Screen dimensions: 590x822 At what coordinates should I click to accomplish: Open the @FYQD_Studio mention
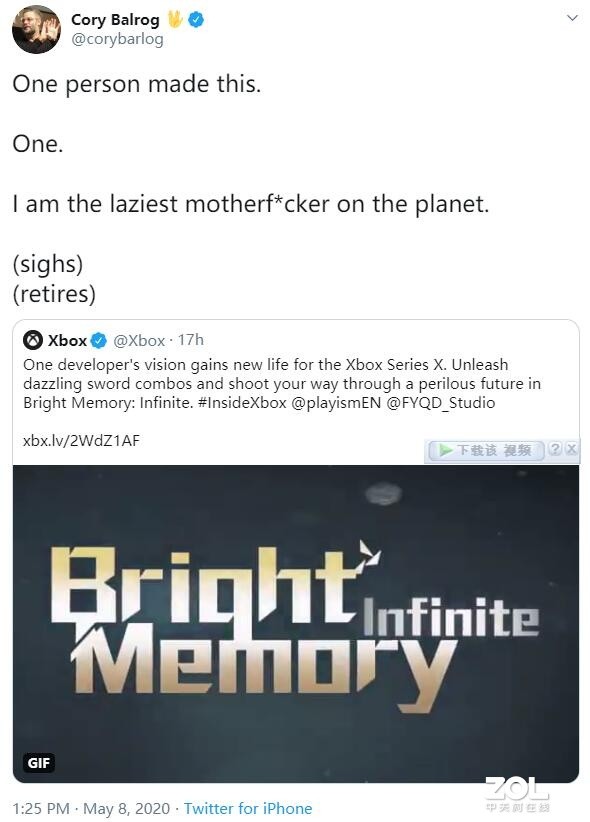(441, 403)
